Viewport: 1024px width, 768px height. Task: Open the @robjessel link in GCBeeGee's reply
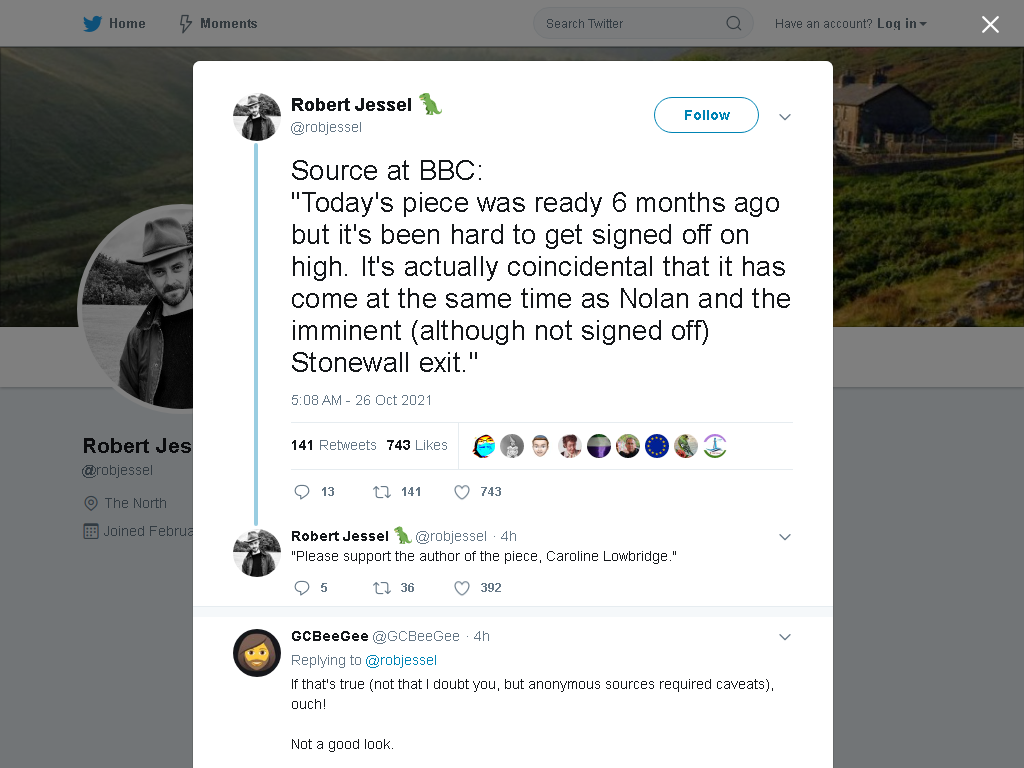click(x=400, y=660)
